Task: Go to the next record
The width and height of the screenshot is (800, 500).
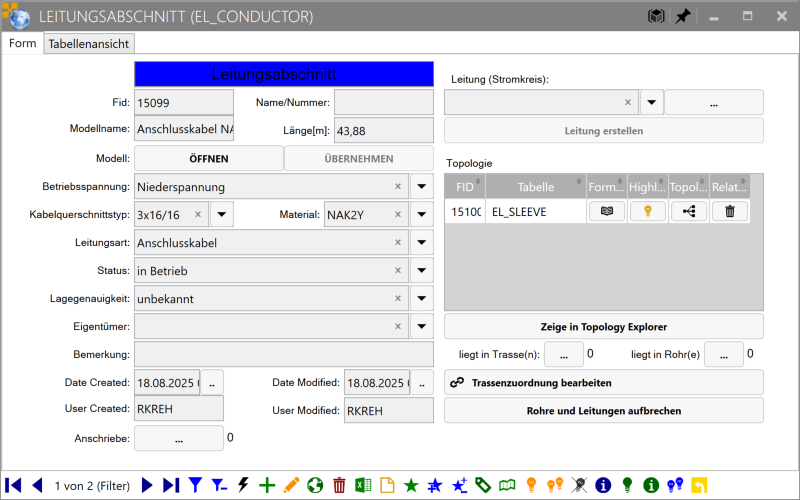Action: click(x=147, y=485)
